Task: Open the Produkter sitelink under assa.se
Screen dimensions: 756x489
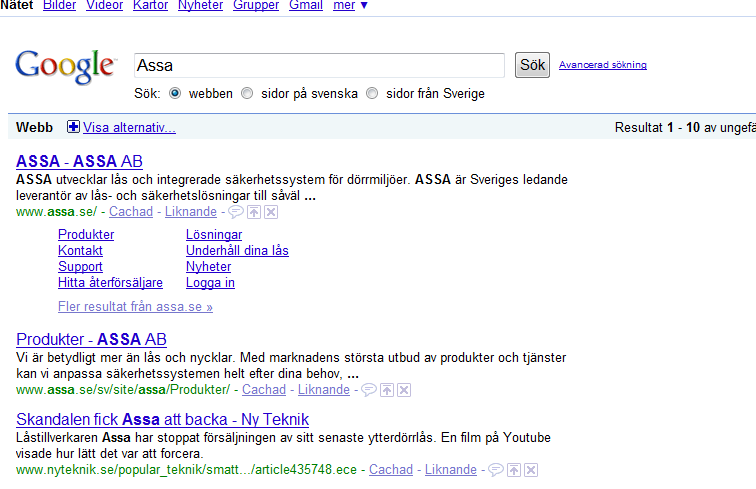Action: [x=86, y=234]
